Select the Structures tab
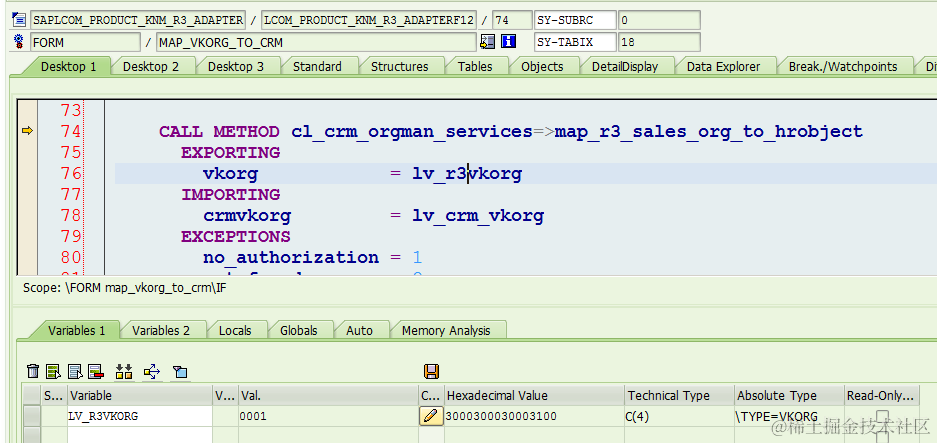The image size is (937, 443). tap(399, 66)
